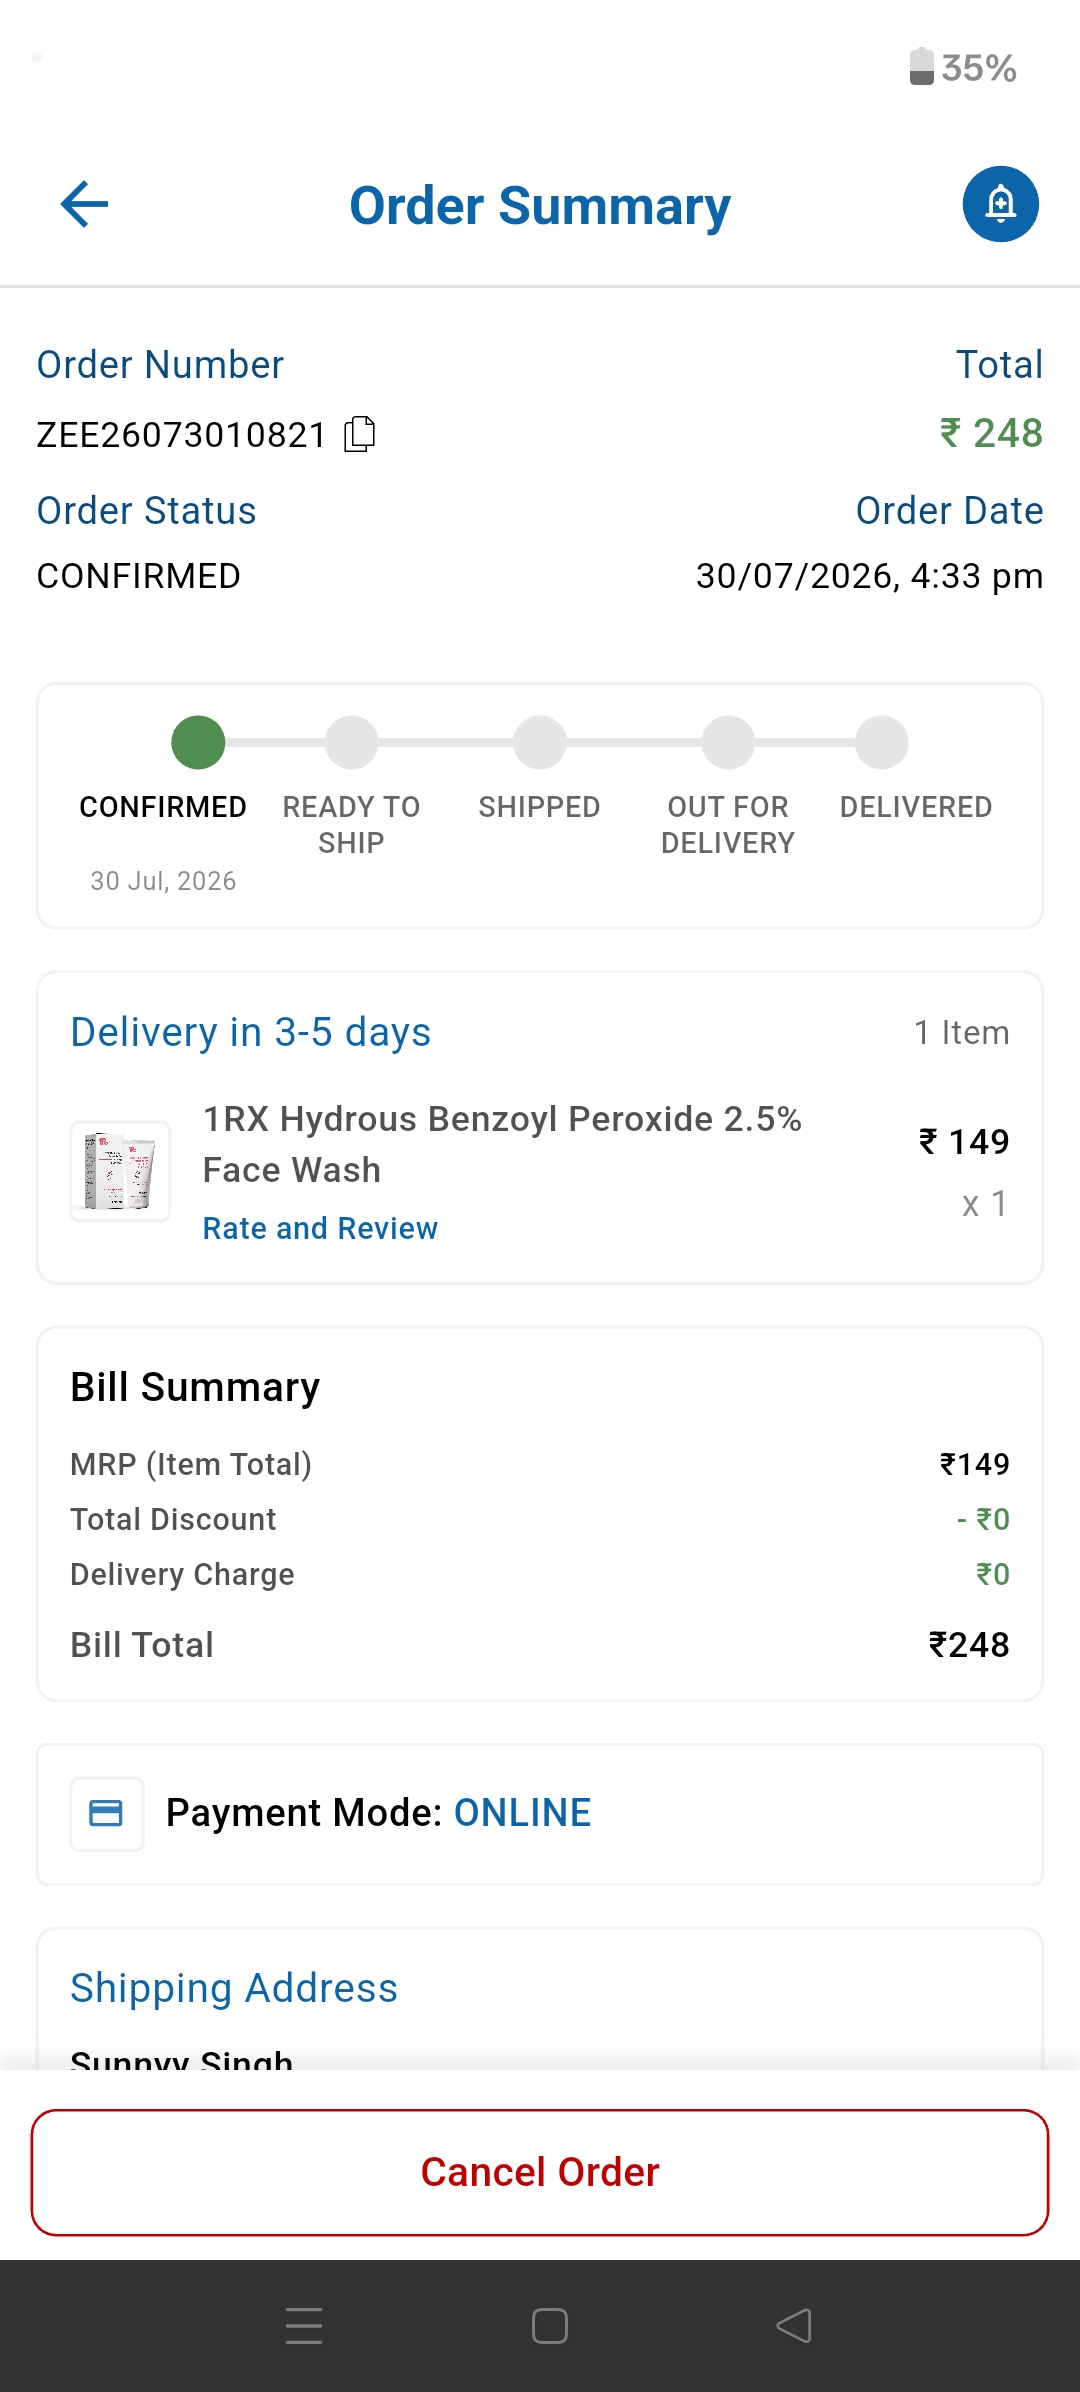Tap the order number ZEE26073010821 text
The height and width of the screenshot is (2392, 1080).
(x=181, y=435)
